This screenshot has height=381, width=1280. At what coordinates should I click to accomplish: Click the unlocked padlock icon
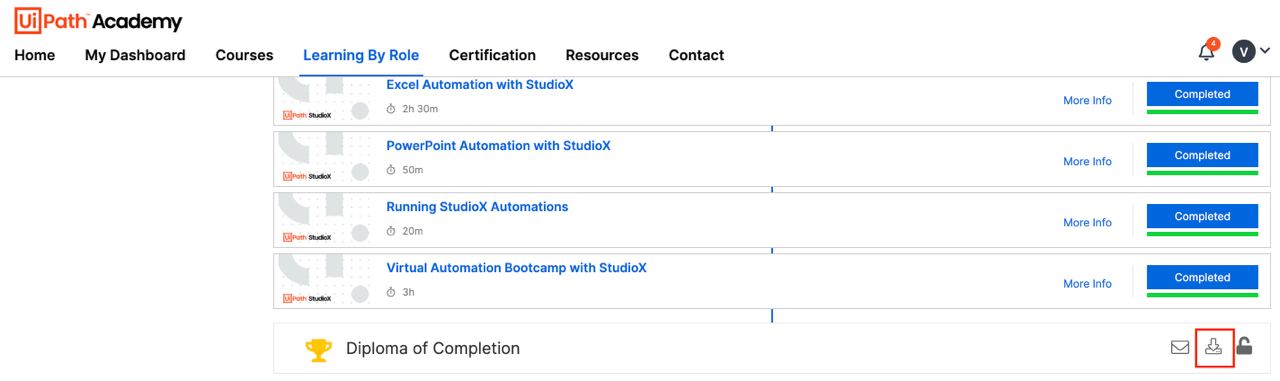click(x=1244, y=346)
